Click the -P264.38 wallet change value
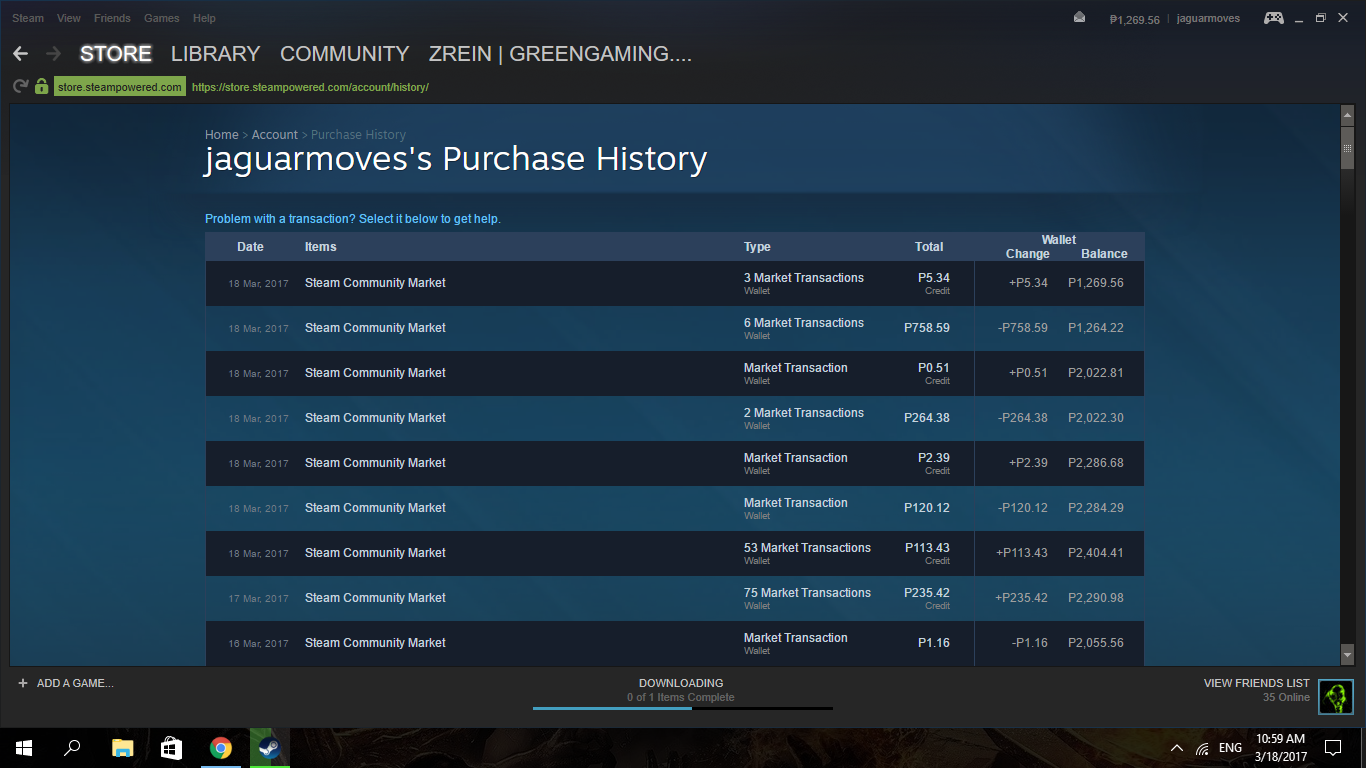 (x=1023, y=418)
